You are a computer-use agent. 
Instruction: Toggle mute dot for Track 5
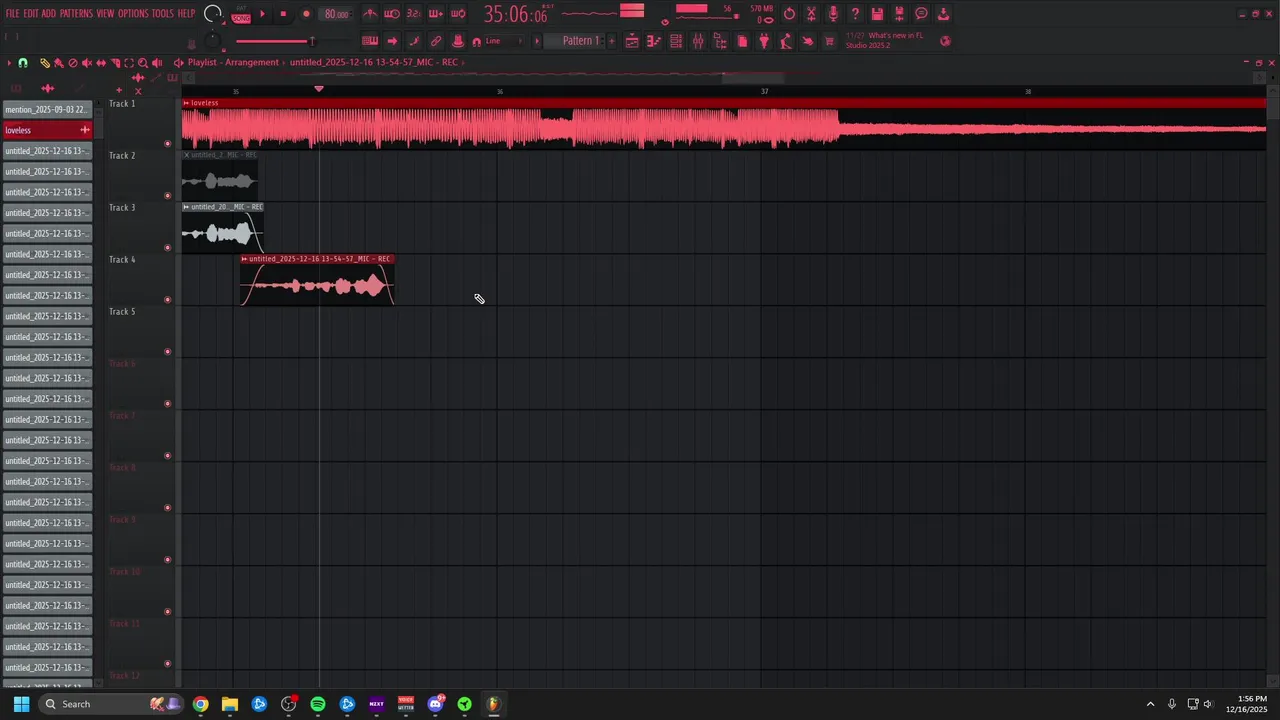(x=167, y=351)
